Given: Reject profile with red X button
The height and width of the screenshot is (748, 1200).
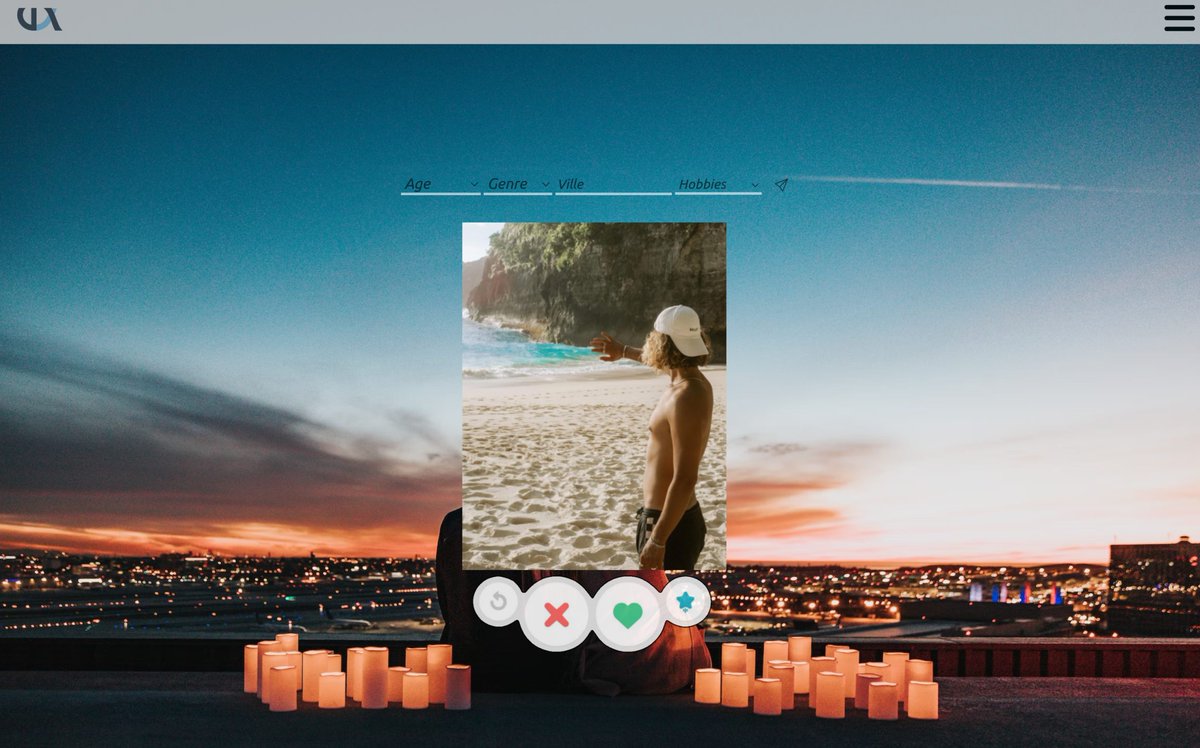Looking at the screenshot, I should pos(557,614).
